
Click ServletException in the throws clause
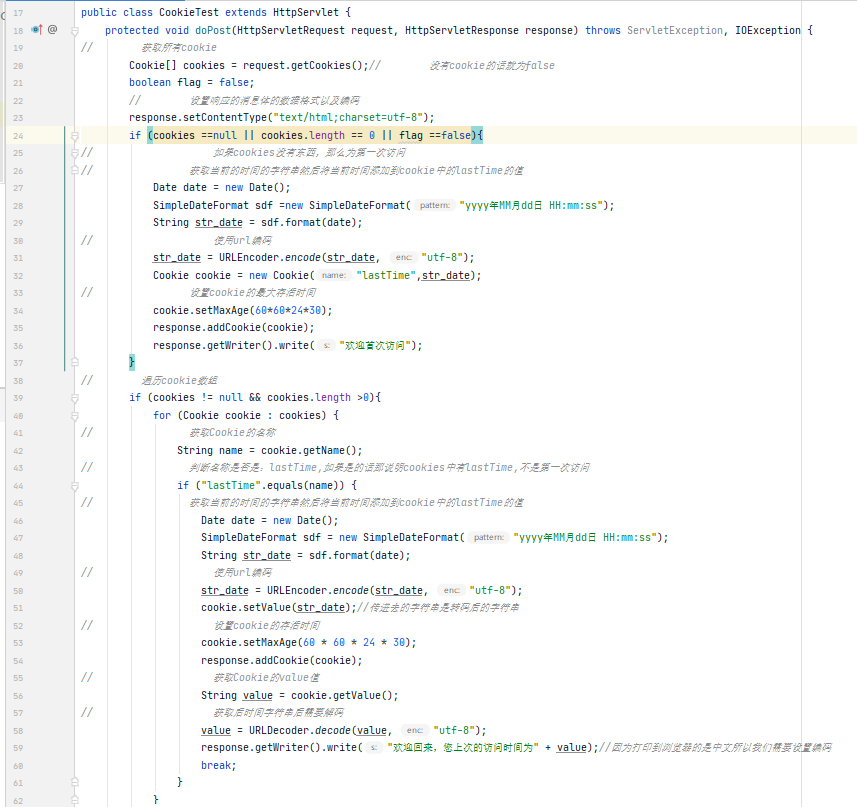[x=674, y=30]
